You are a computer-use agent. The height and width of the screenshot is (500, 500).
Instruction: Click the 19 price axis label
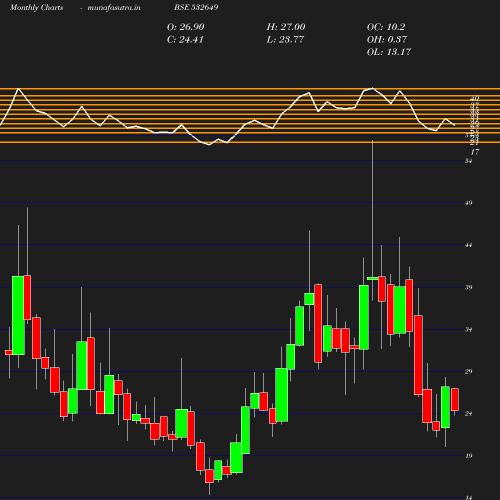pyautogui.click(x=469, y=456)
